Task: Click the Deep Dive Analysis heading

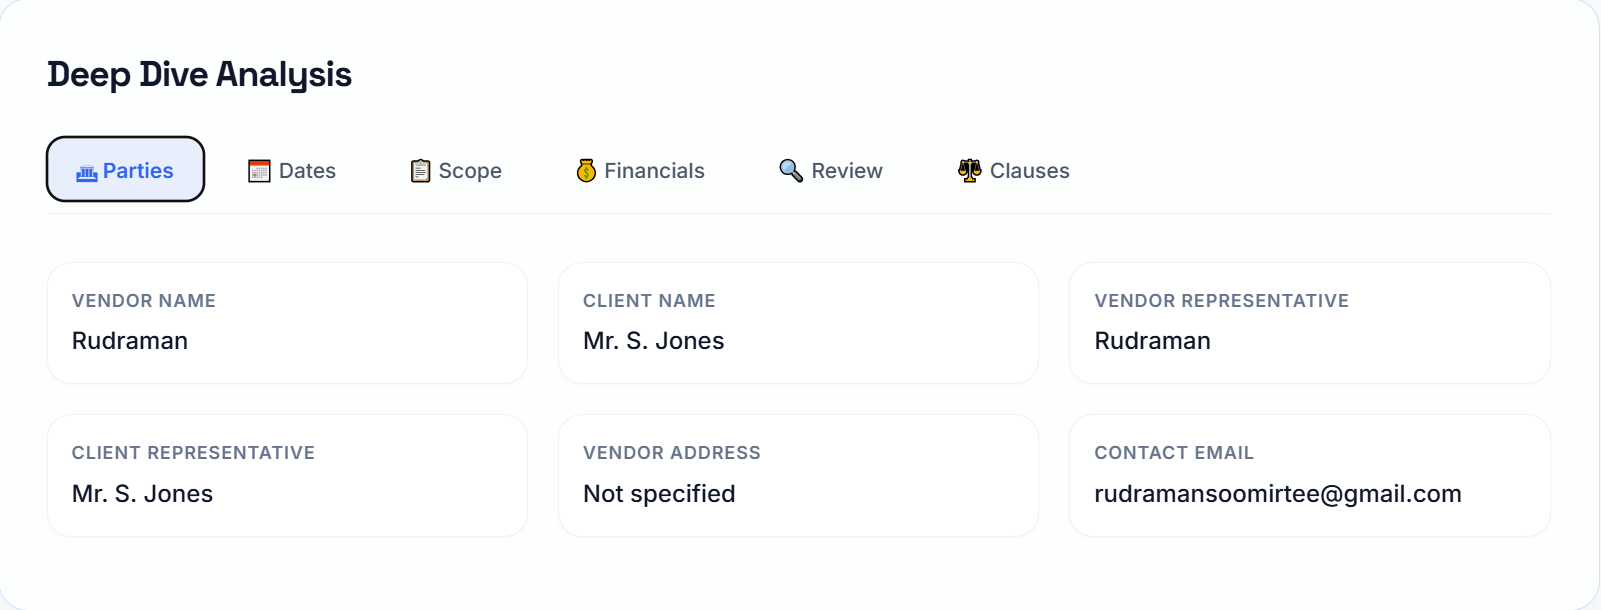Action: pos(199,75)
